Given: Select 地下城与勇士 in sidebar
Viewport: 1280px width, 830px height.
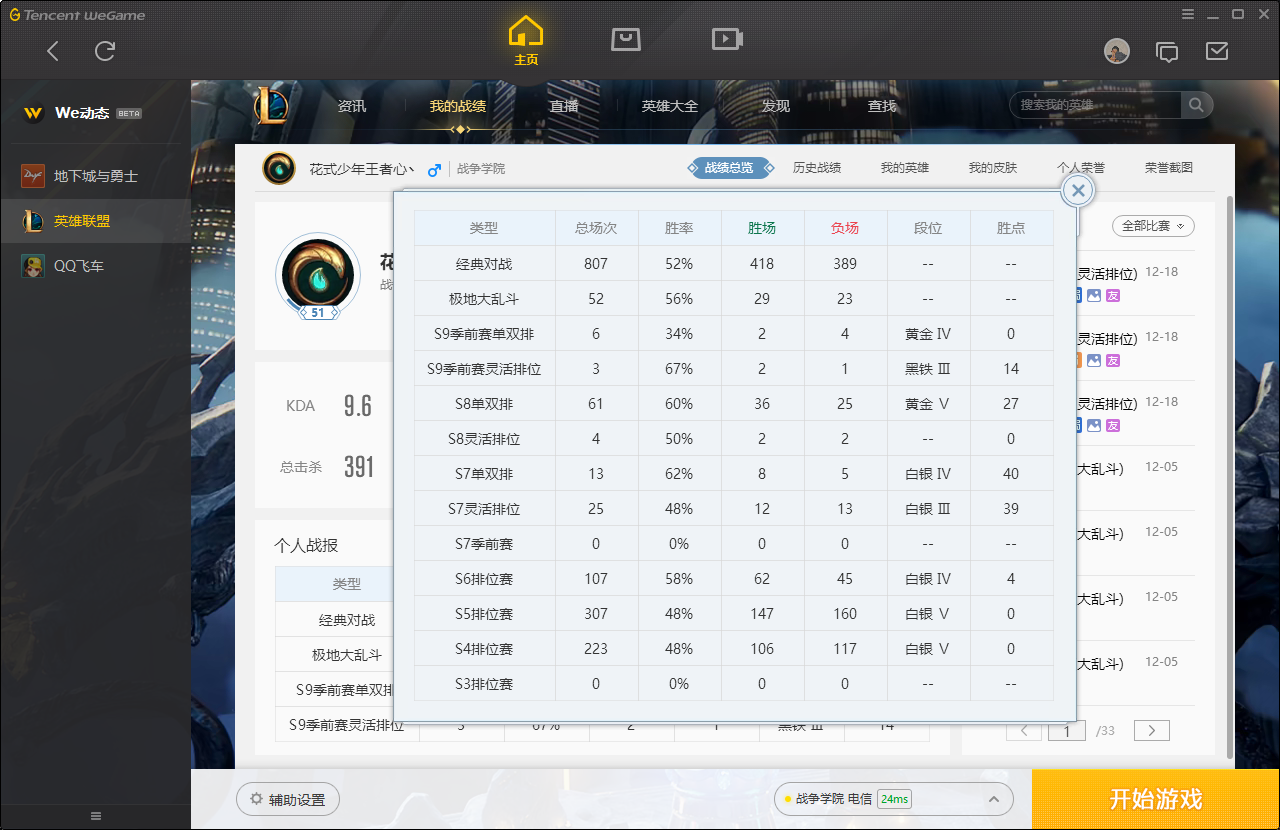Looking at the screenshot, I should [95, 176].
